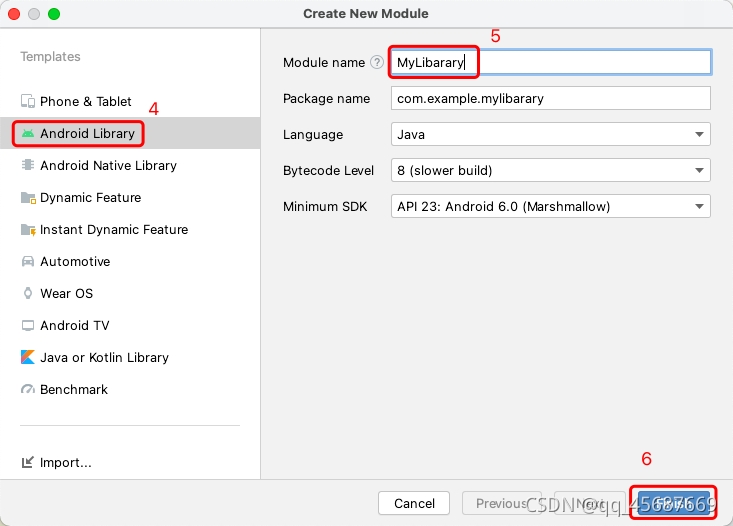Click the Phone & Tablet template icon

coord(28,101)
